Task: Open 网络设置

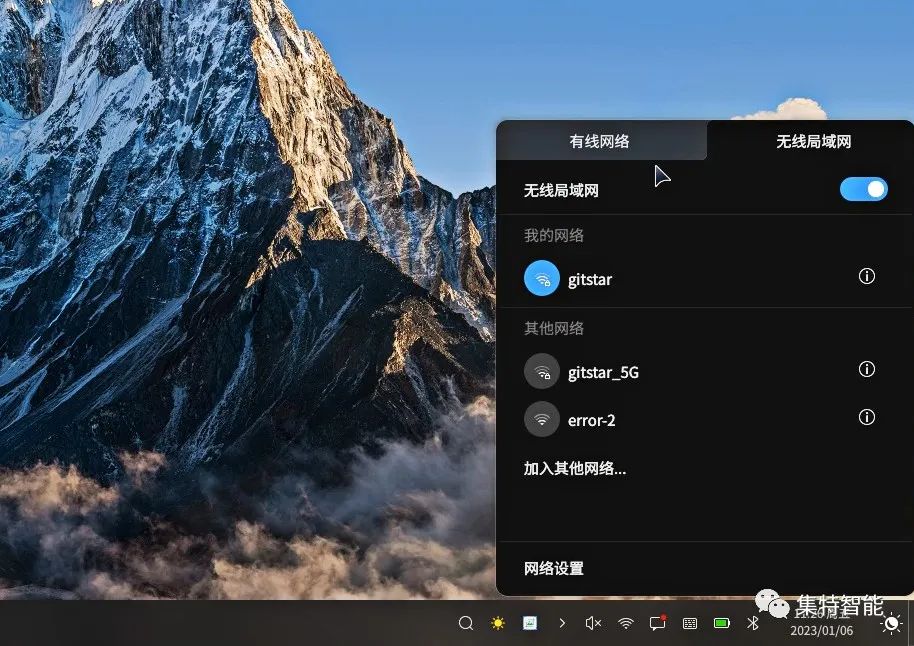Action: pos(554,568)
